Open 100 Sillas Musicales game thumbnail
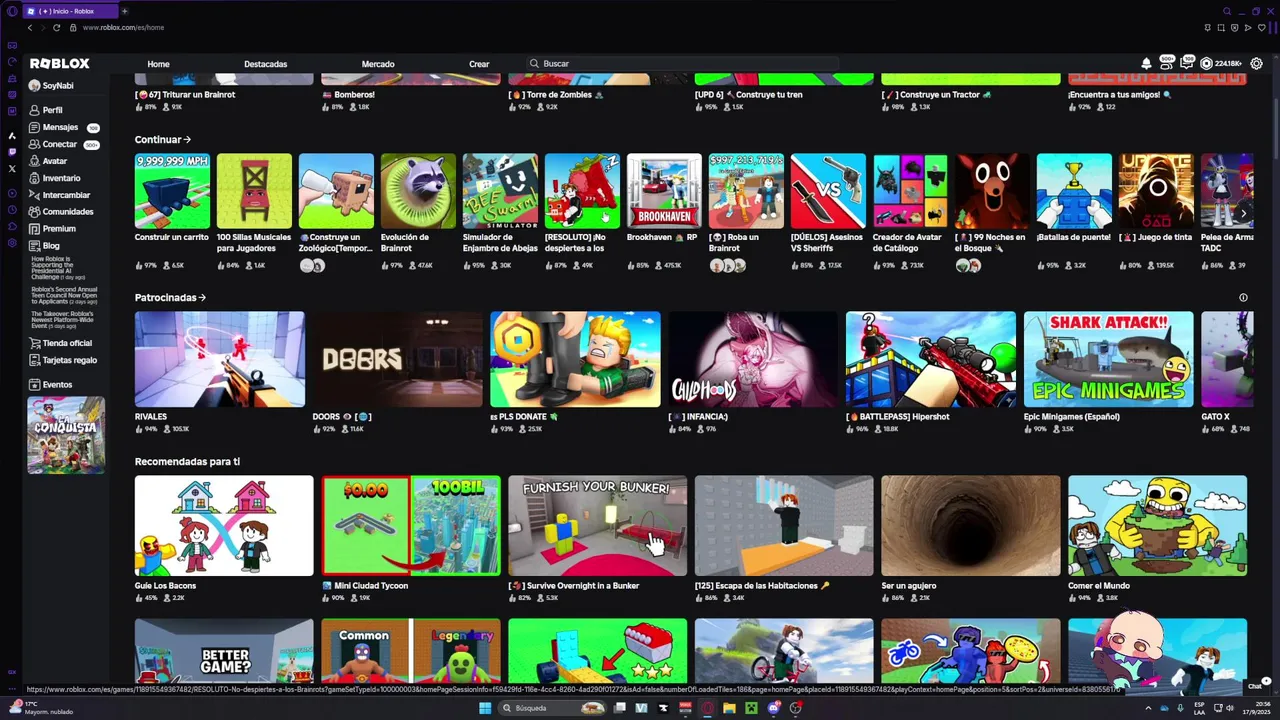The height and width of the screenshot is (720, 1280). (254, 191)
